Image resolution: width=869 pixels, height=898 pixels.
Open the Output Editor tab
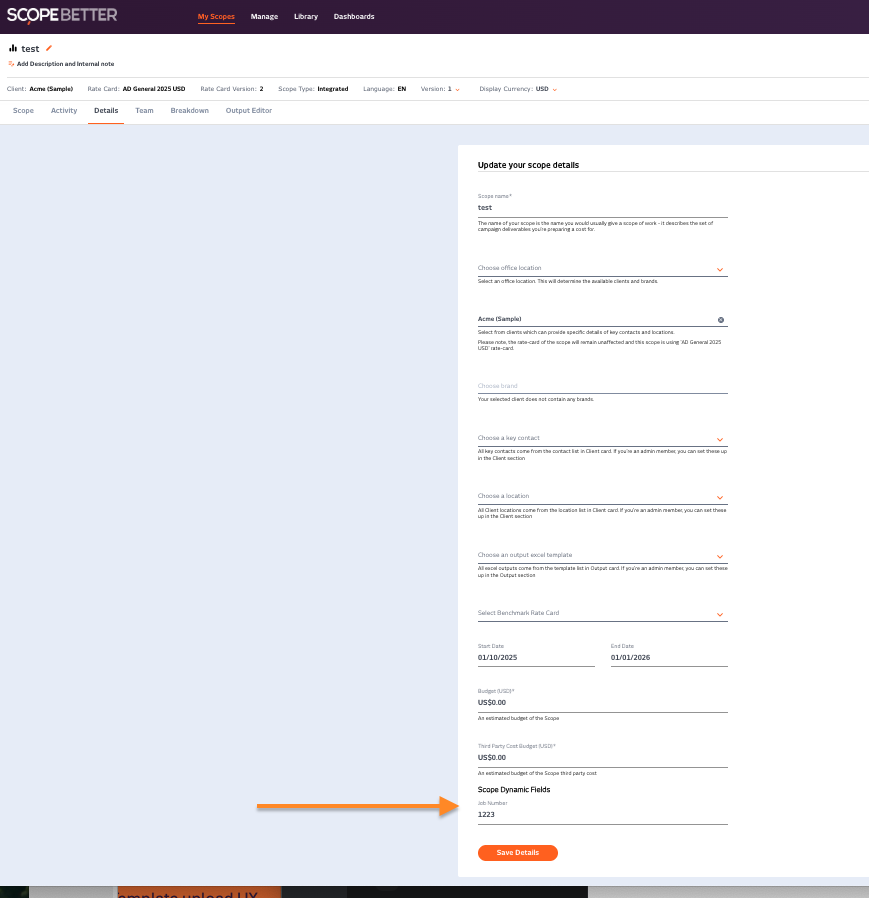click(248, 111)
